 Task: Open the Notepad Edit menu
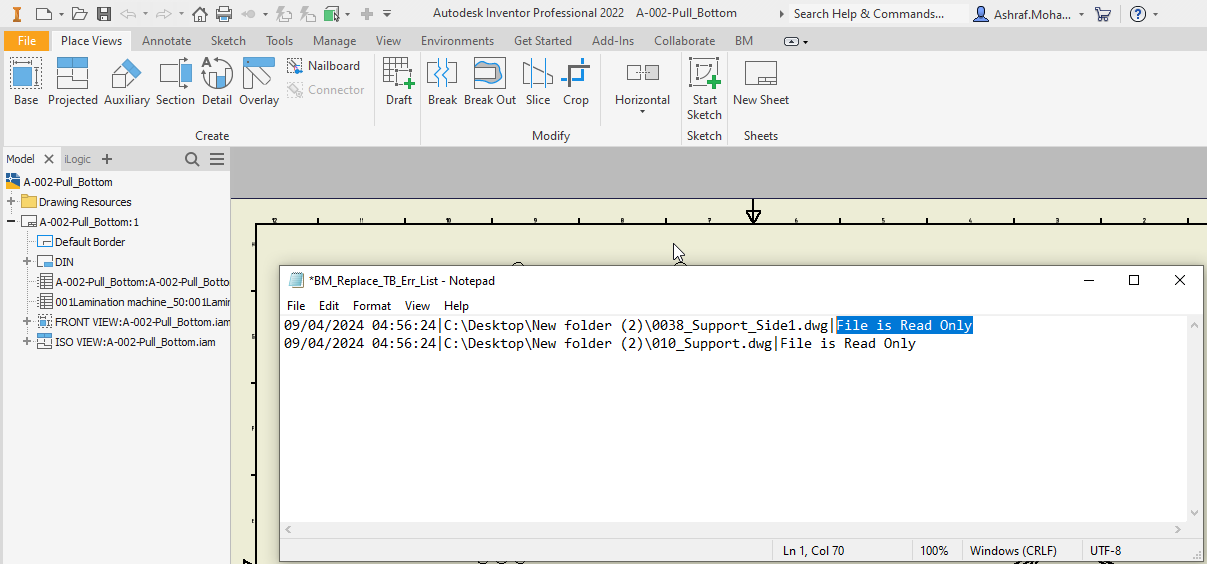coord(329,306)
